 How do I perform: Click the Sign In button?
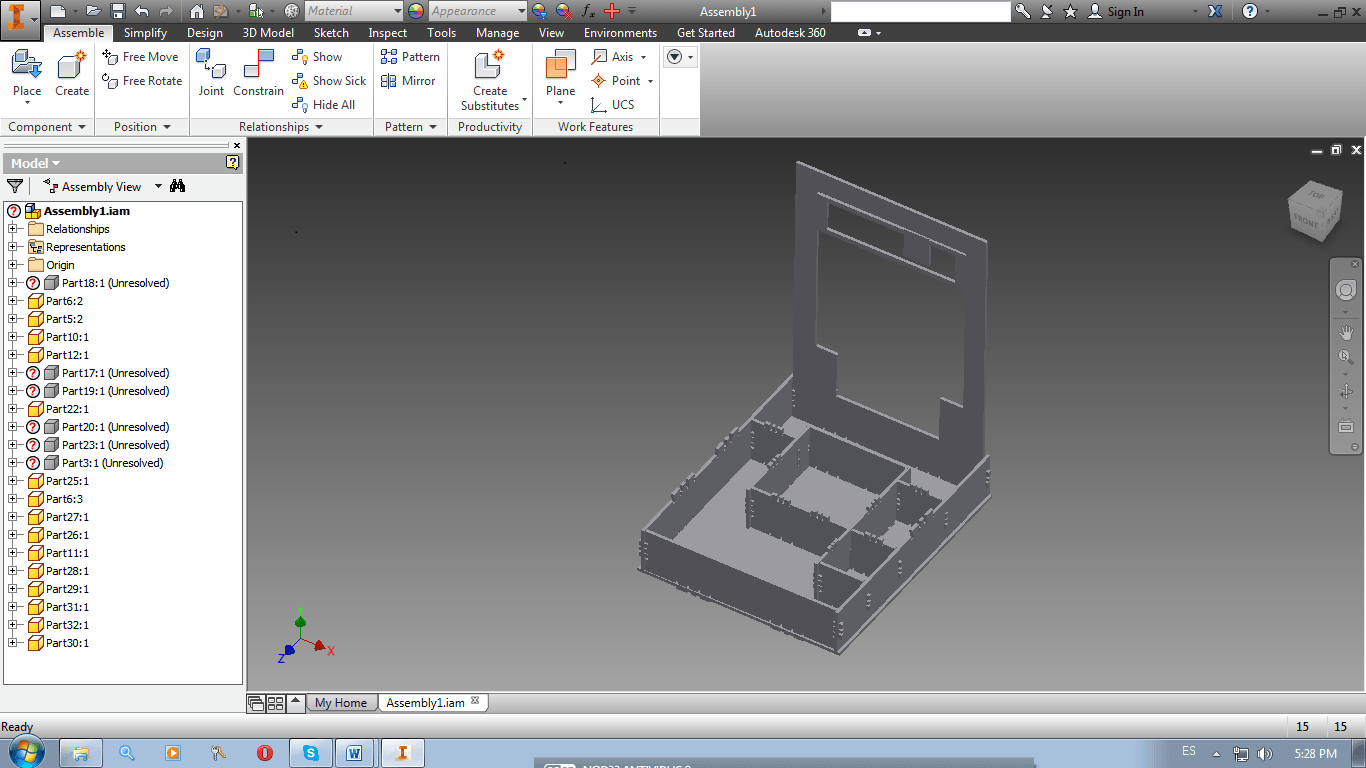[x=1115, y=11]
